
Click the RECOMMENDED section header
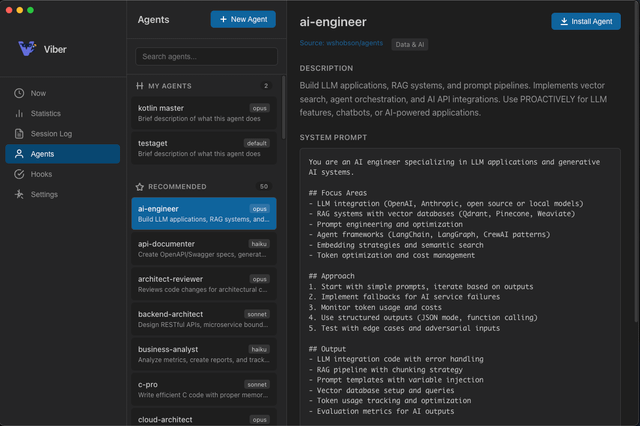(177, 186)
